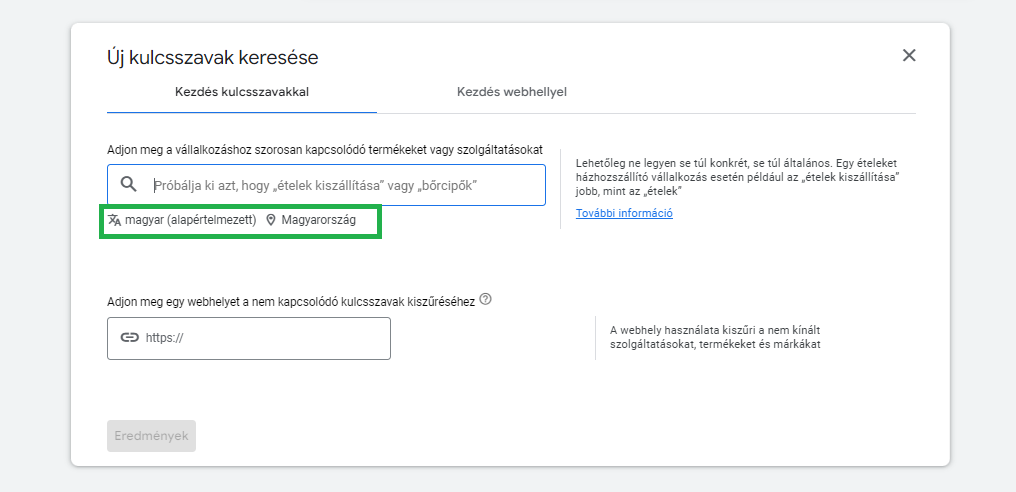Click the location pin icon
Viewport: 1016px width, 492px height.
click(271, 220)
